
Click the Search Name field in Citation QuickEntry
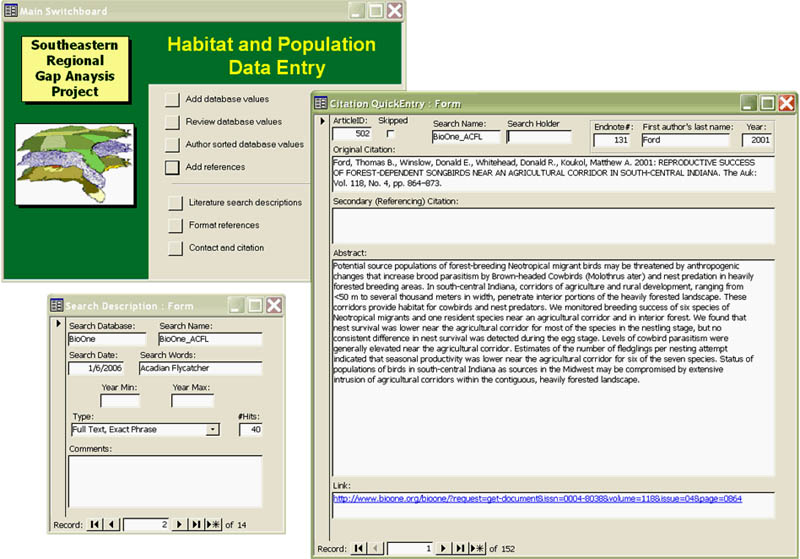click(x=466, y=137)
